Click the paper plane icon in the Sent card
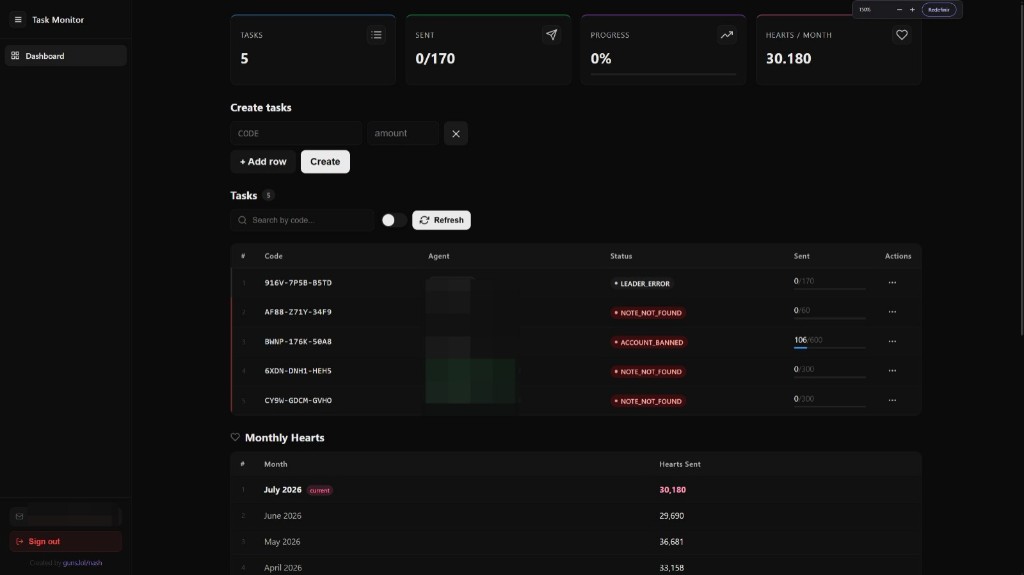The height and width of the screenshot is (575, 1024). point(552,35)
